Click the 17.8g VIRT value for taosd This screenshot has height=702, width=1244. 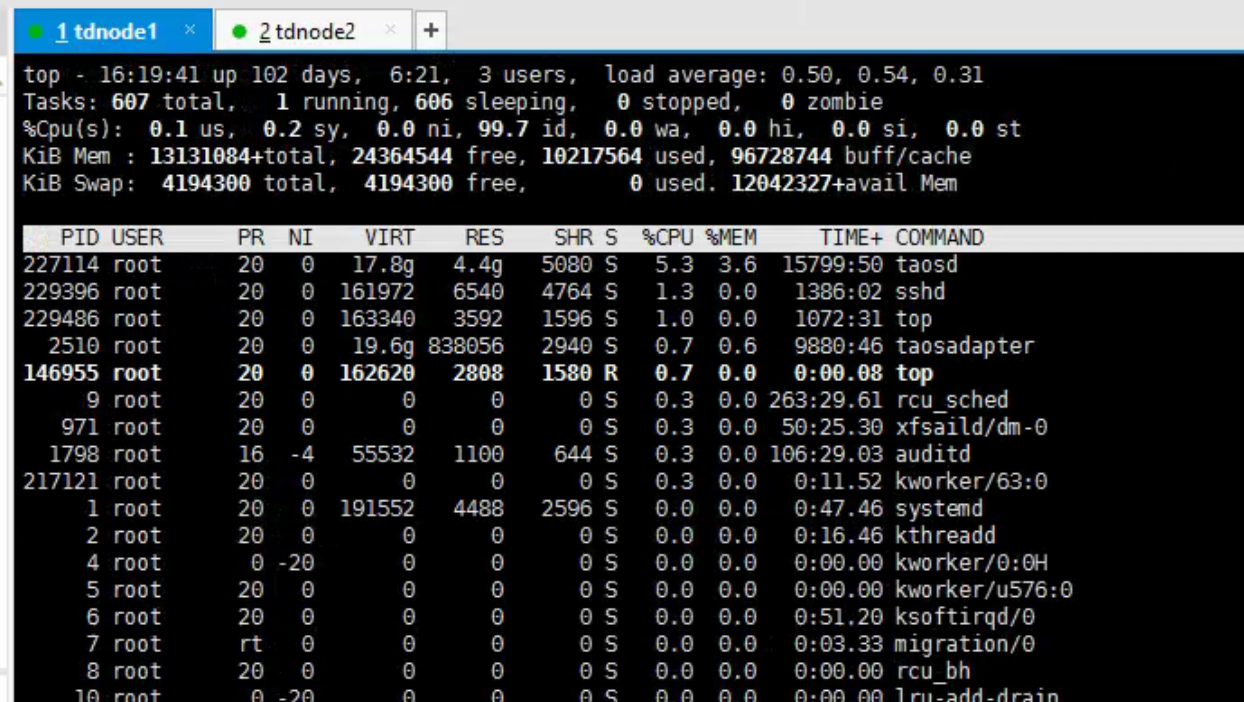tap(383, 265)
